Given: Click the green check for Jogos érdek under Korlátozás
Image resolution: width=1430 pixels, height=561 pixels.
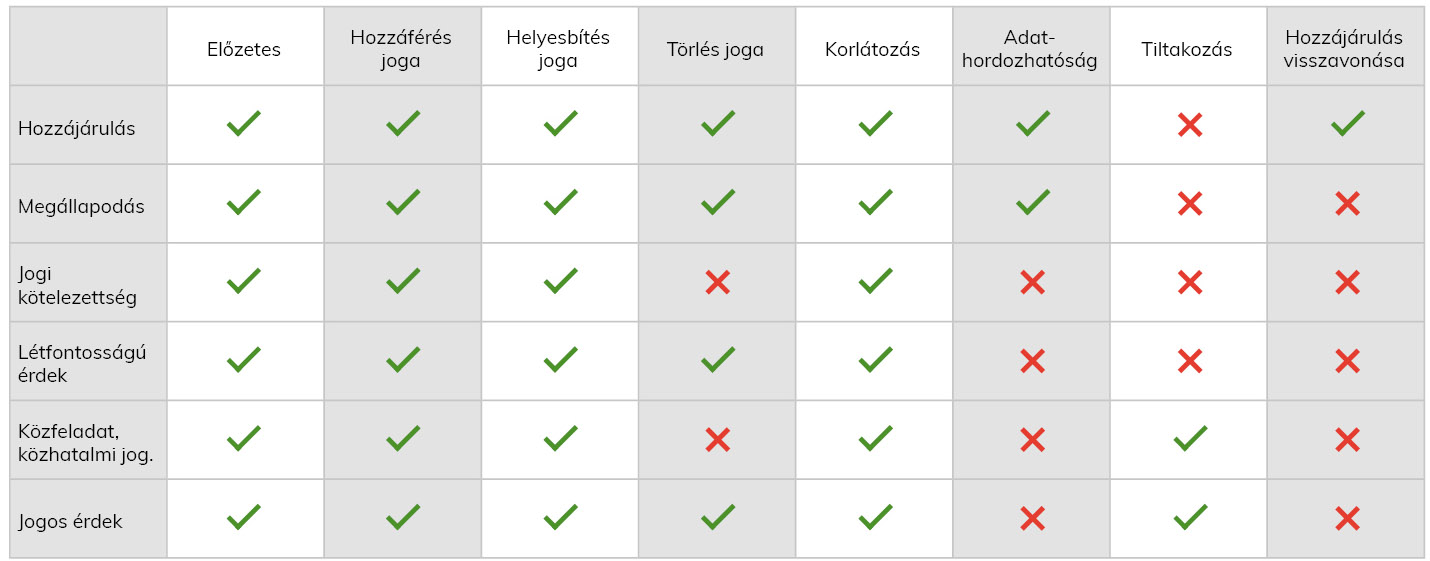Looking at the screenshot, I should (875, 518).
